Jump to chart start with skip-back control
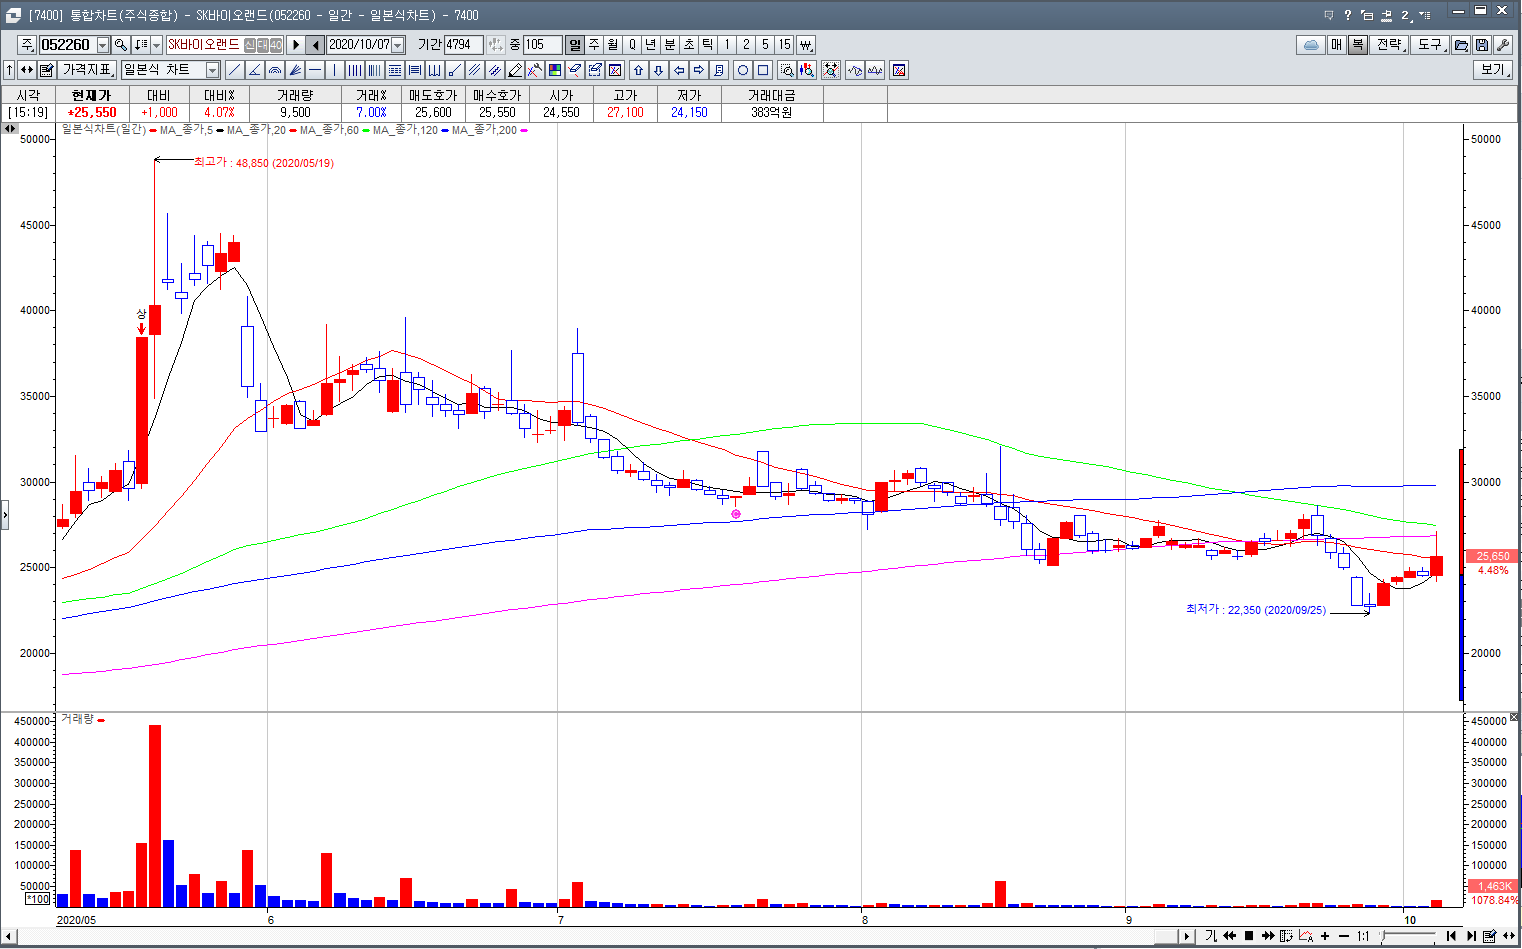Image resolution: width=1522 pixels, height=949 pixels. (x=1451, y=936)
